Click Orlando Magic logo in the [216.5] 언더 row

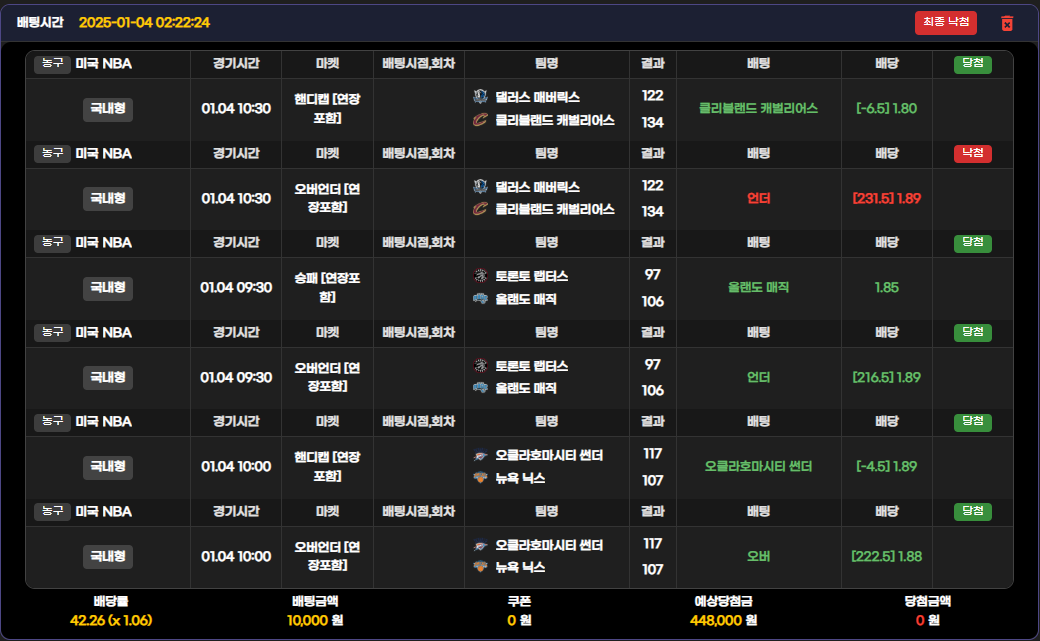[480, 388]
